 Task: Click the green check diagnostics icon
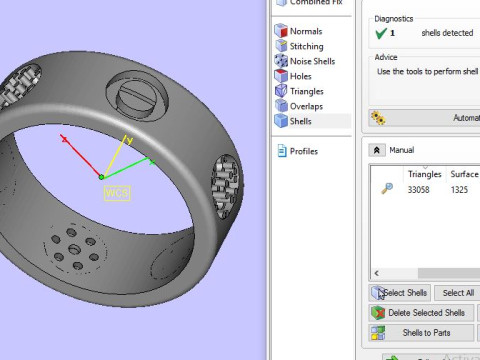(381, 33)
